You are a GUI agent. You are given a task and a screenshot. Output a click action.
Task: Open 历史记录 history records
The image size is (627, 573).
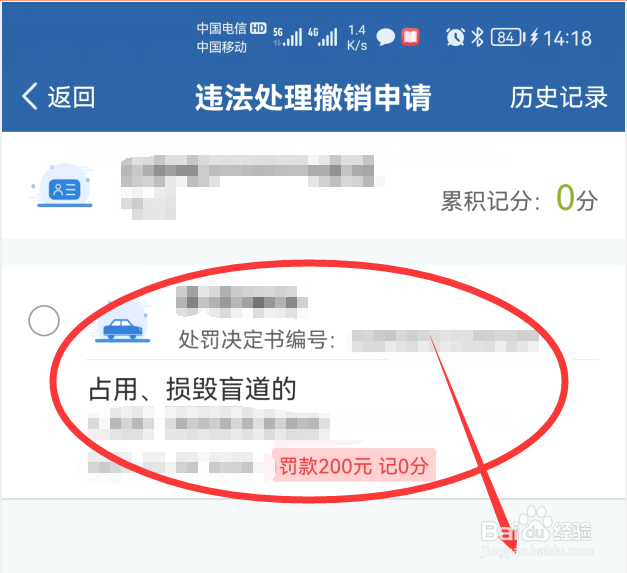[559, 97]
